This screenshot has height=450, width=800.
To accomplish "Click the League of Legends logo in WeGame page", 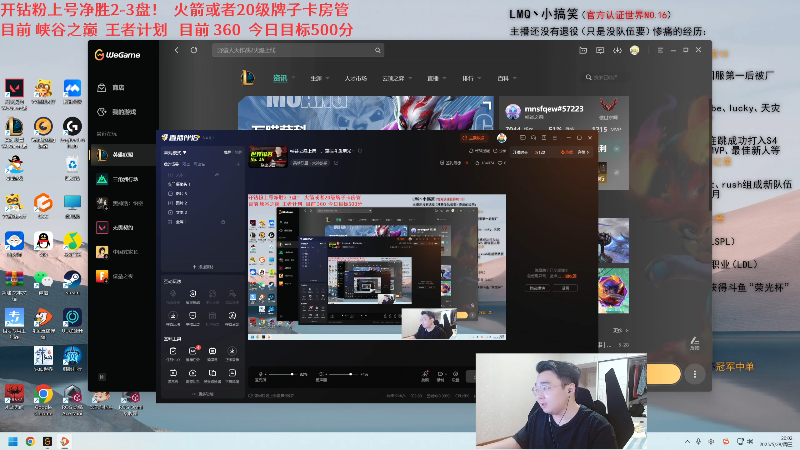I will 248,78.
